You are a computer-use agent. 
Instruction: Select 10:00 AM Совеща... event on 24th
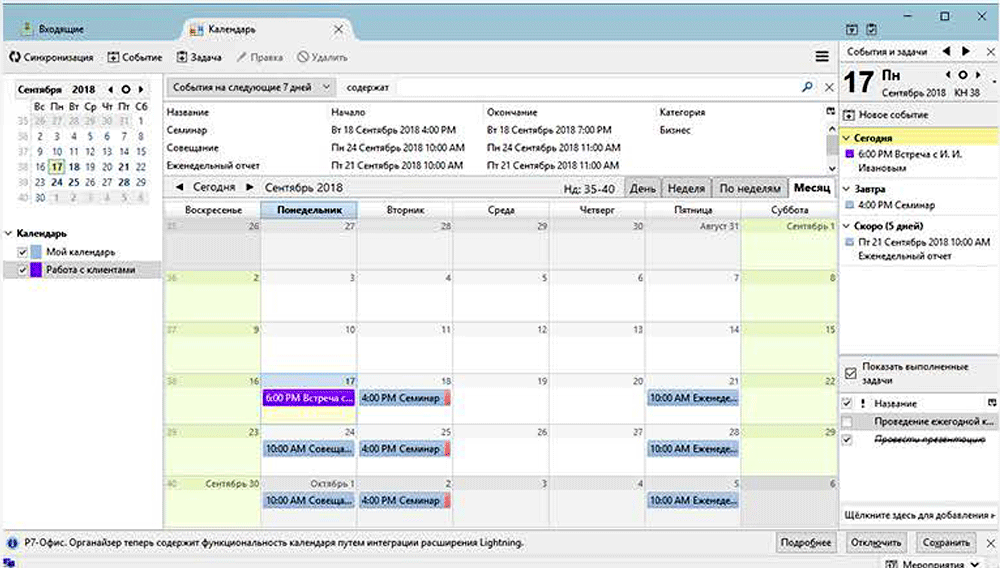point(309,449)
